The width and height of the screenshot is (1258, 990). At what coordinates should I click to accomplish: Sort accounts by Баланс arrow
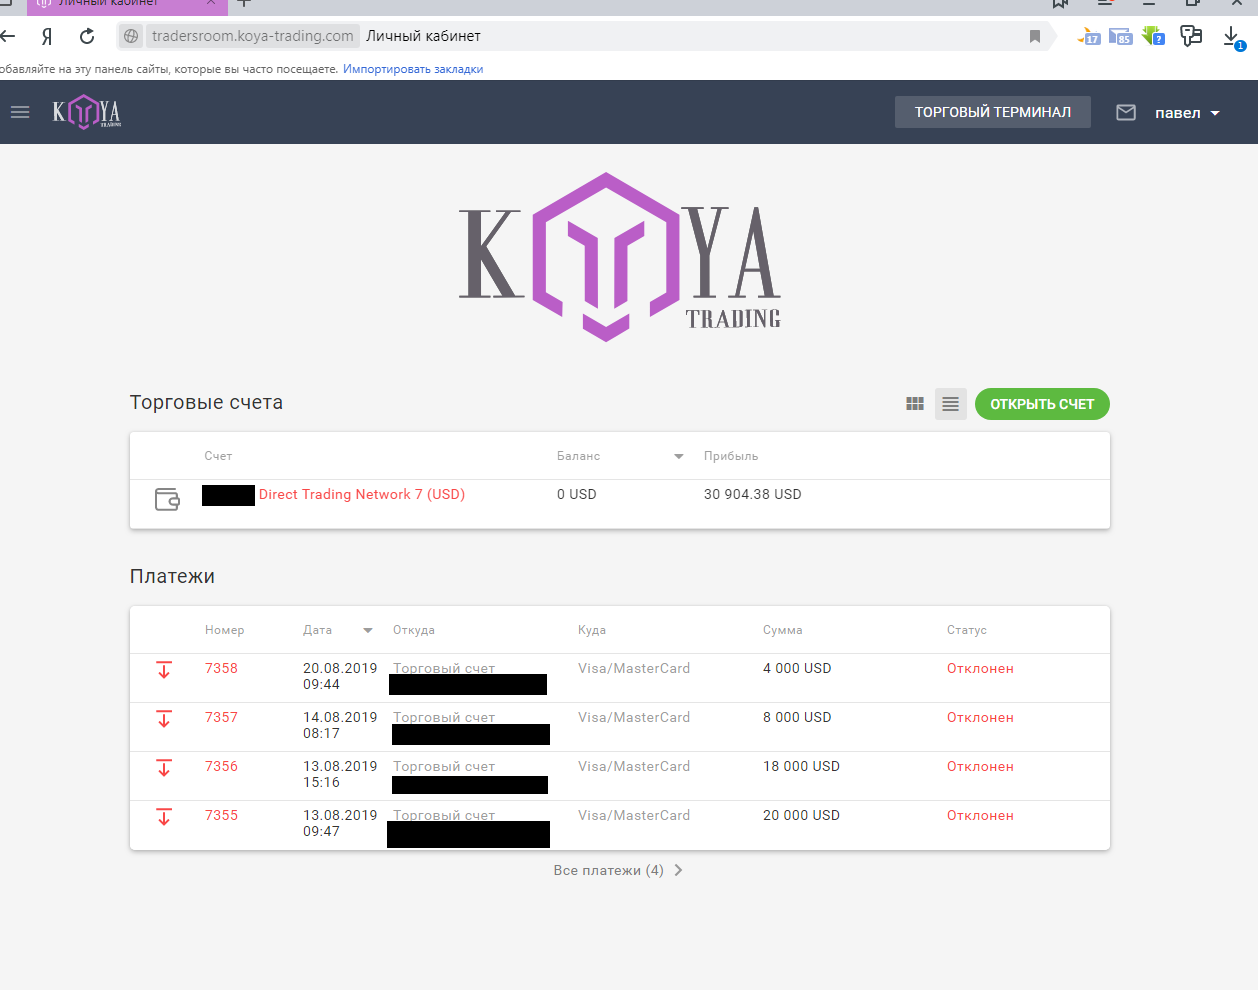click(x=679, y=456)
